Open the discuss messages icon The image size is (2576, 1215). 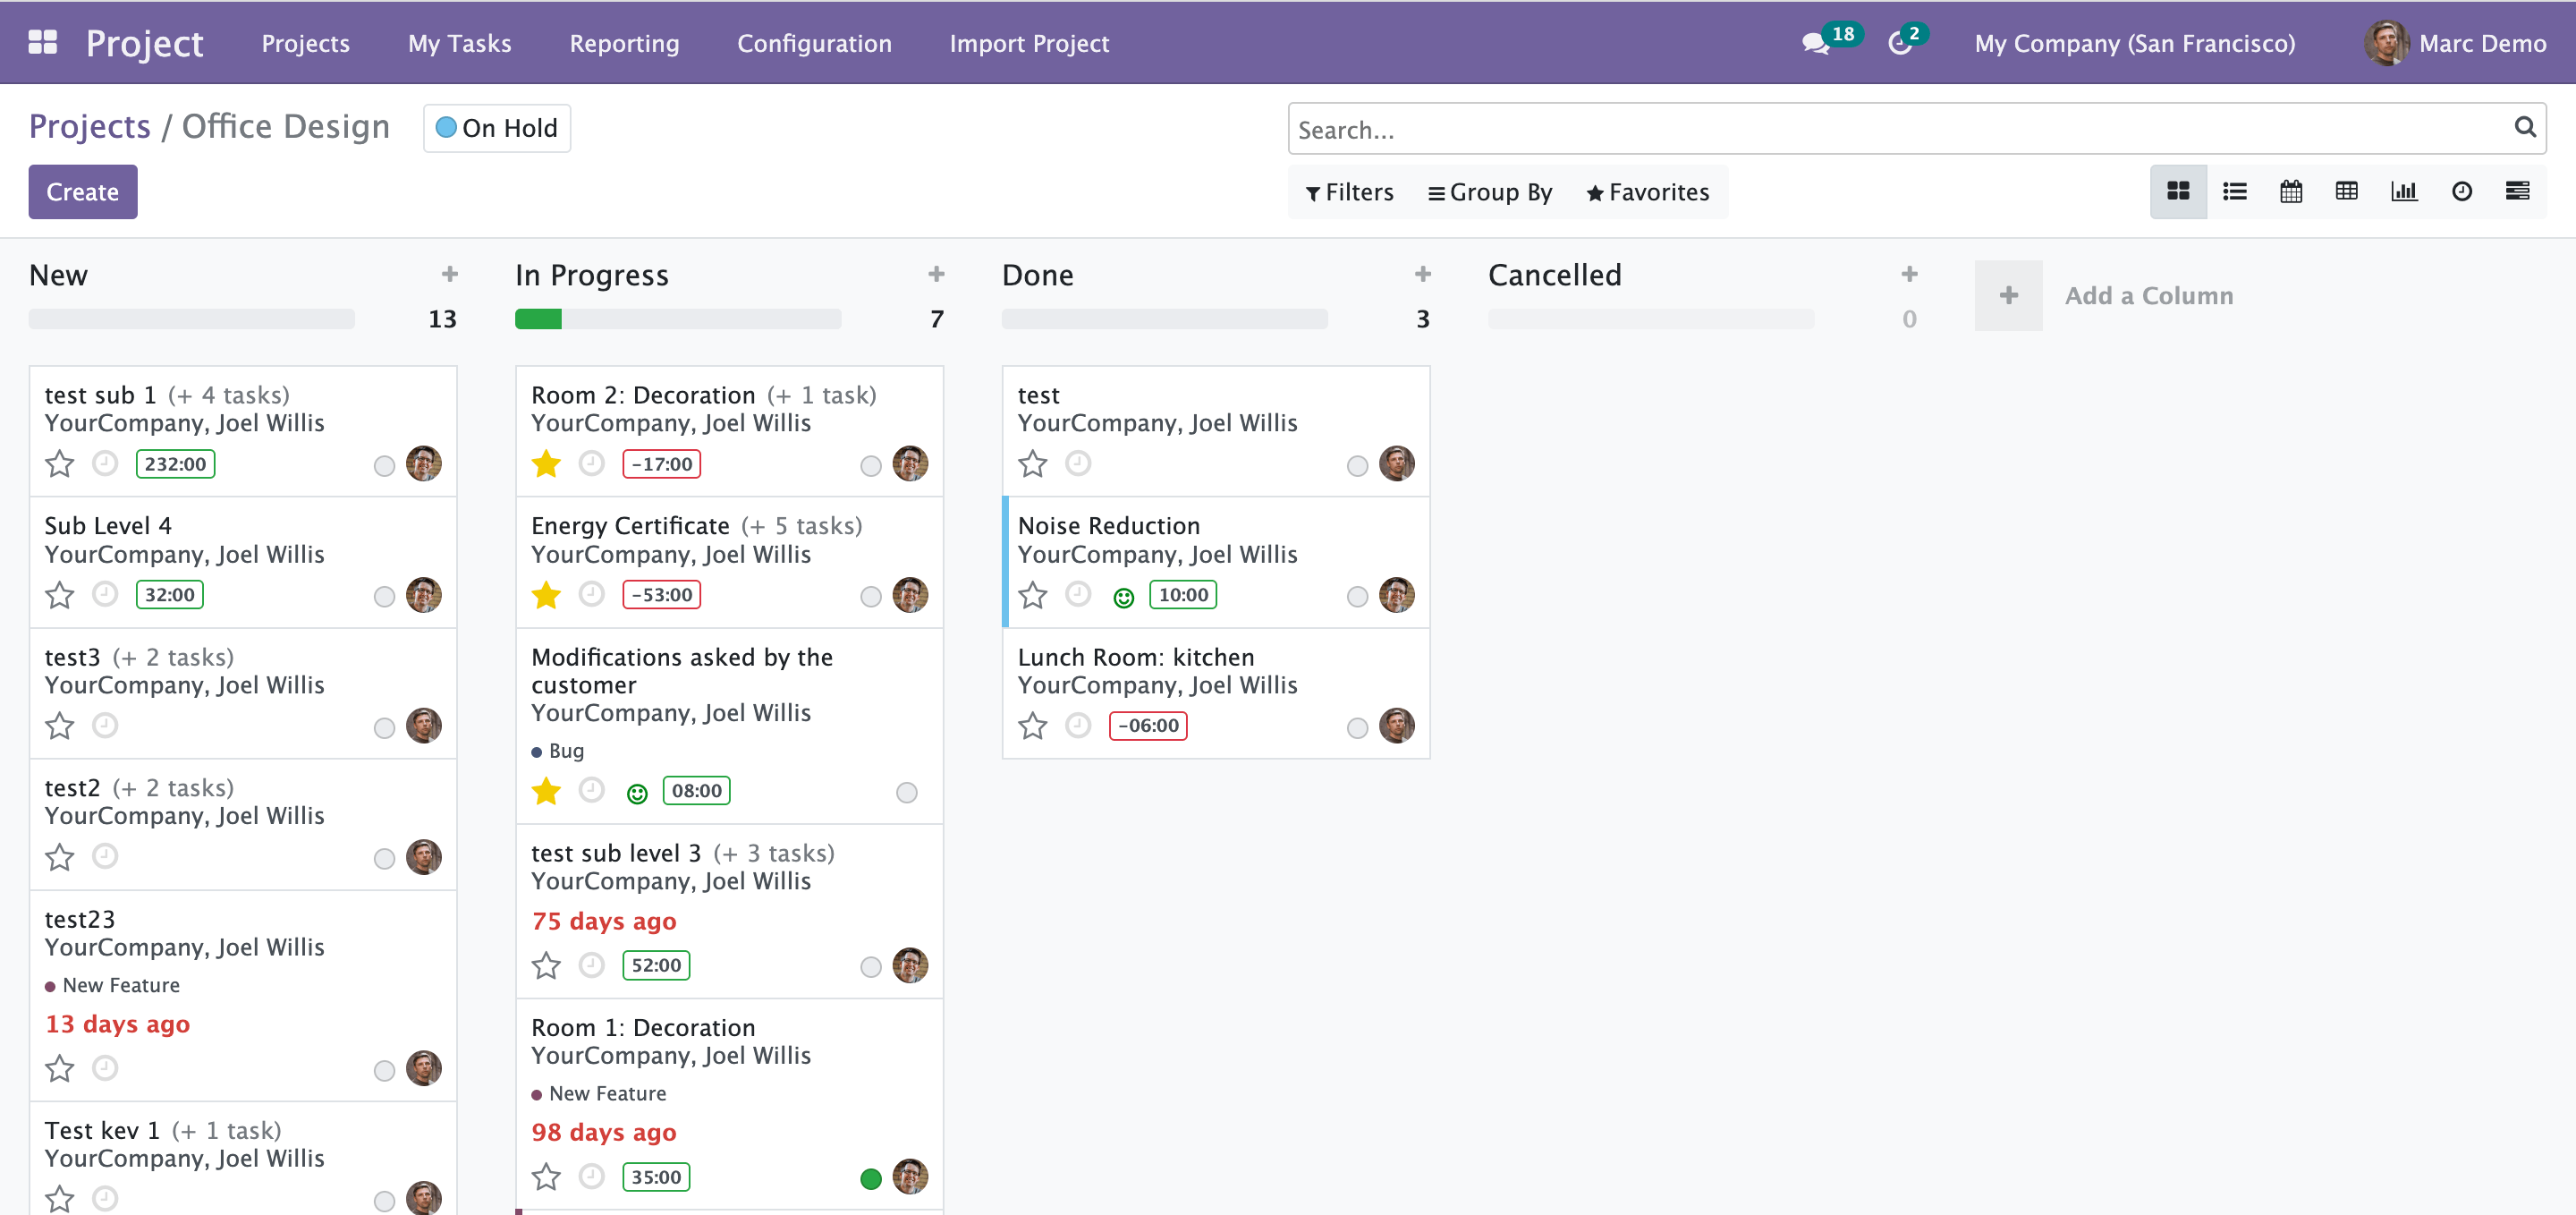tap(1815, 43)
